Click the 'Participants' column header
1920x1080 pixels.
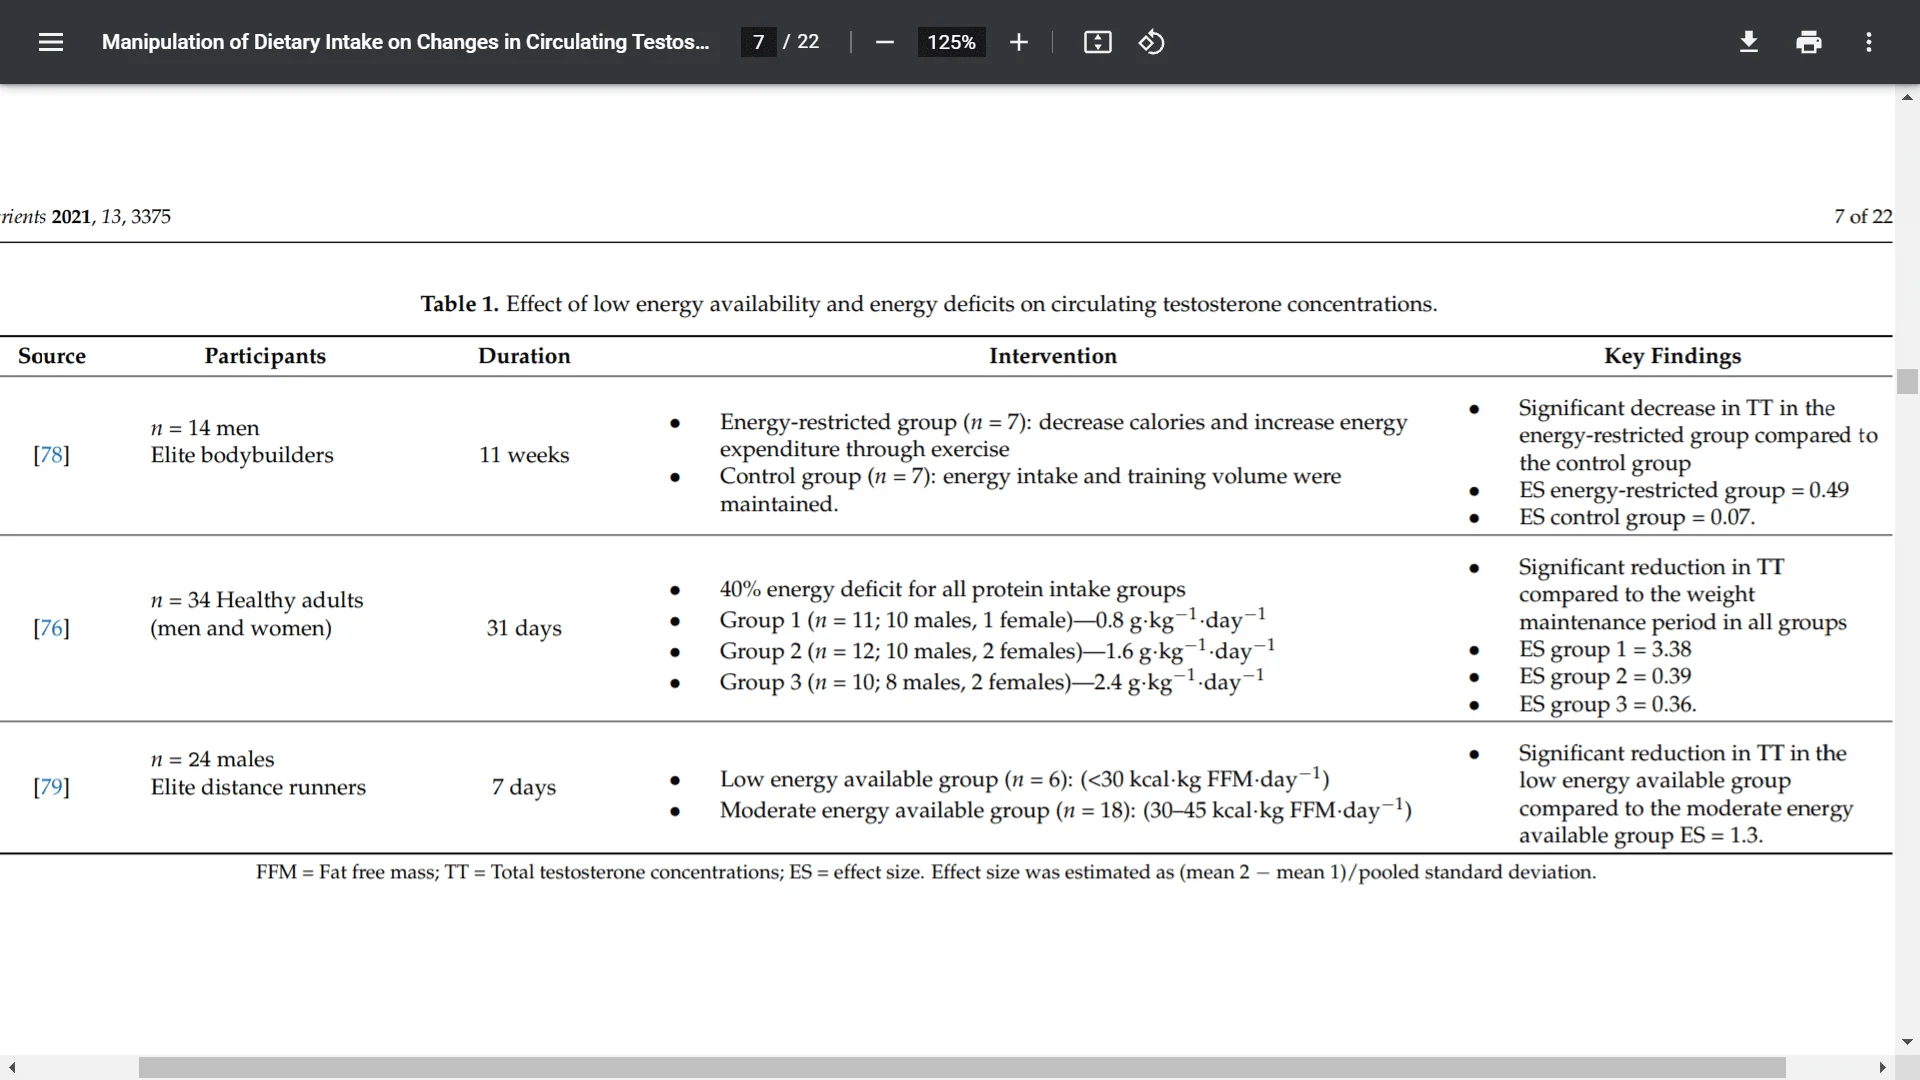pyautogui.click(x=265, y=356)
